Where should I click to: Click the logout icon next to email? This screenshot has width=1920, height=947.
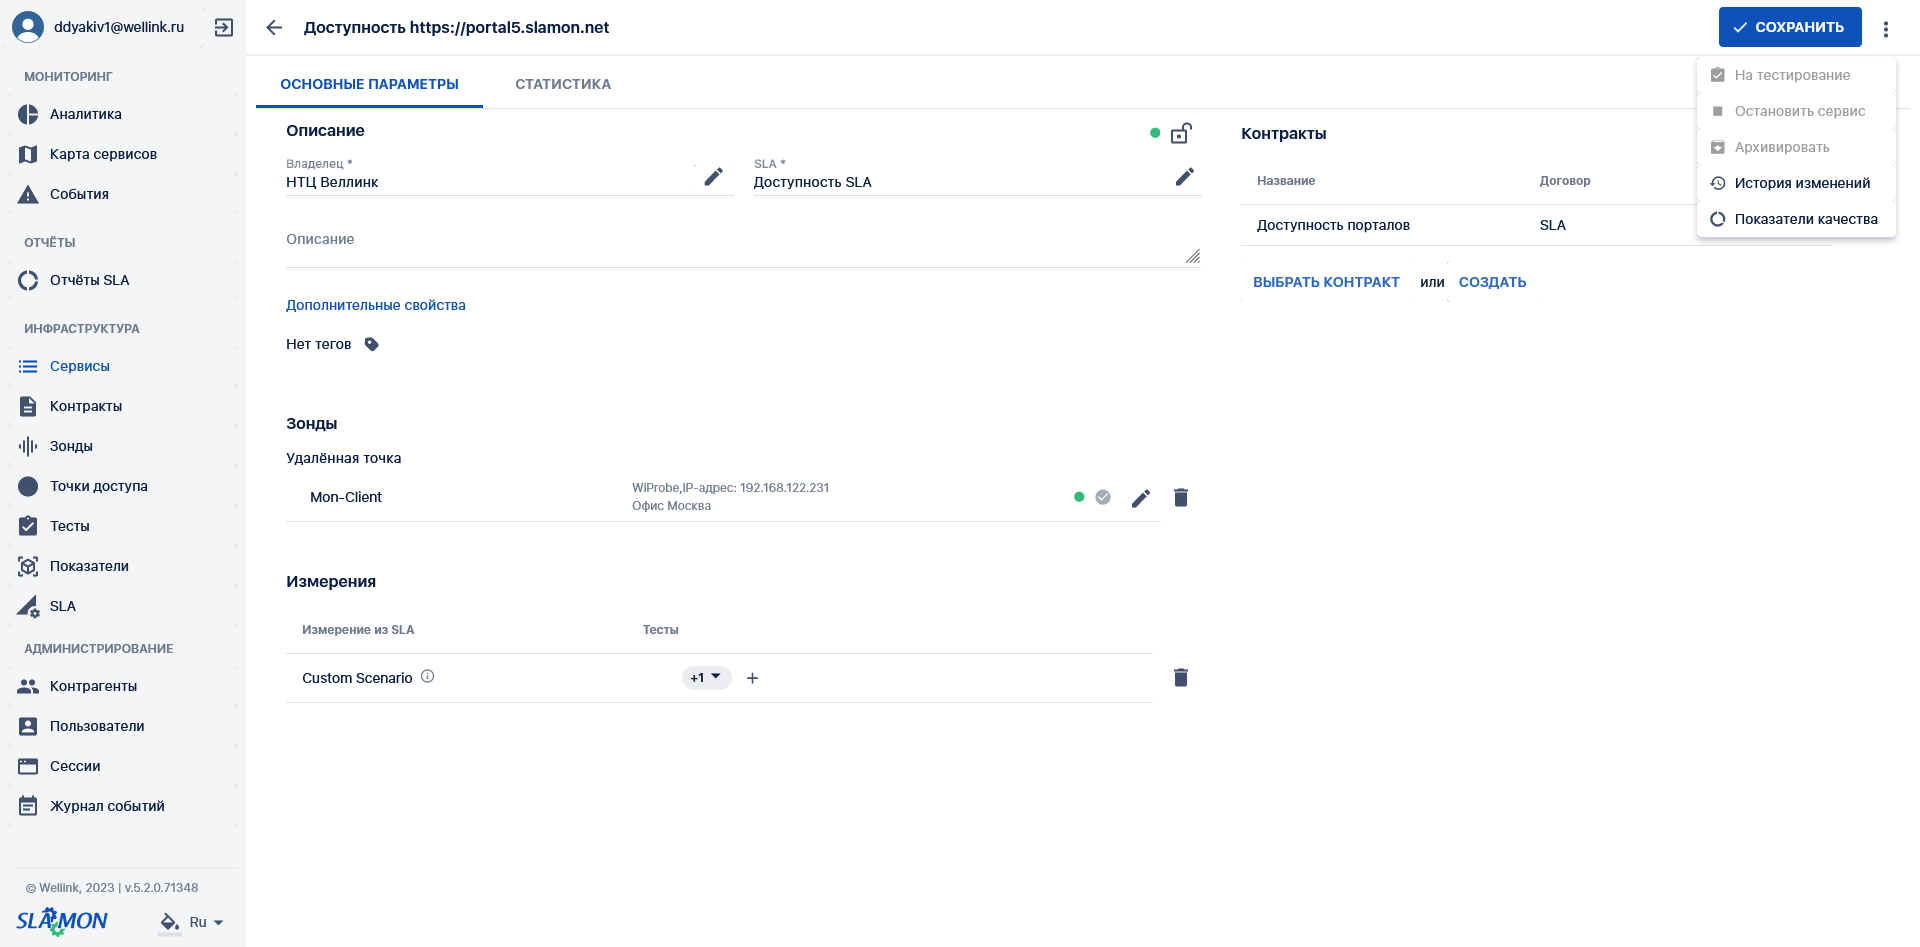click(224, 27)
